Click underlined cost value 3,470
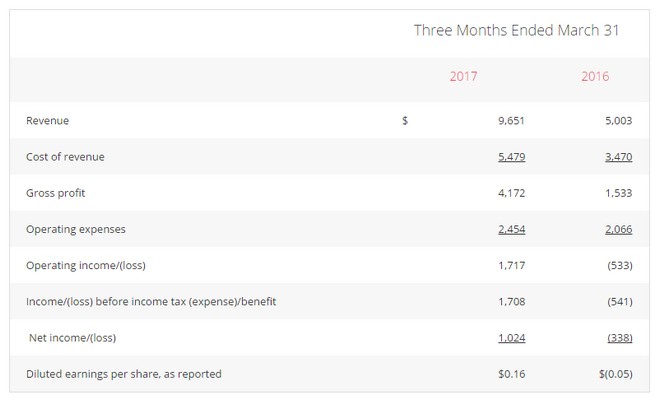Viewport: 660px width, 400px height. [x=616, y=157]
